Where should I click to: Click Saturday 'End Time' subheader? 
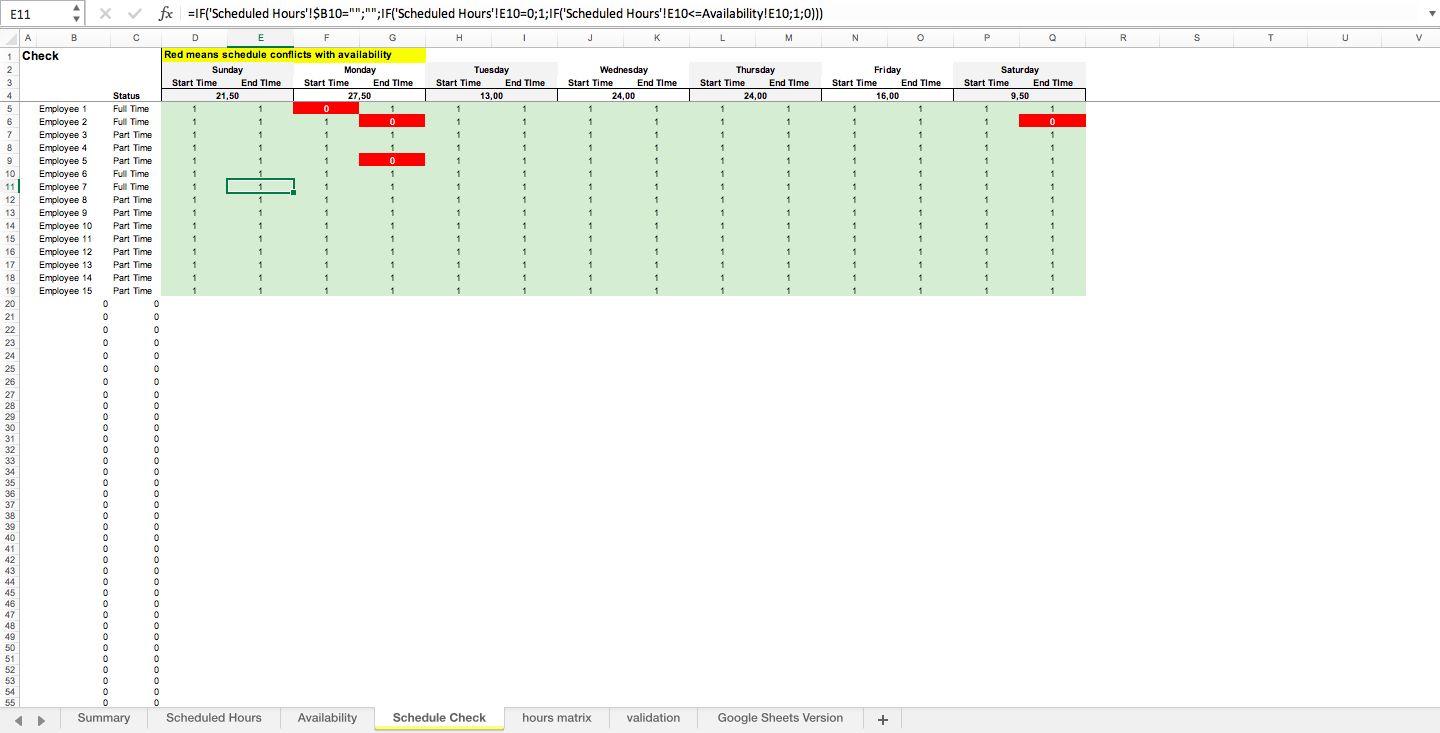[1052, 83]
